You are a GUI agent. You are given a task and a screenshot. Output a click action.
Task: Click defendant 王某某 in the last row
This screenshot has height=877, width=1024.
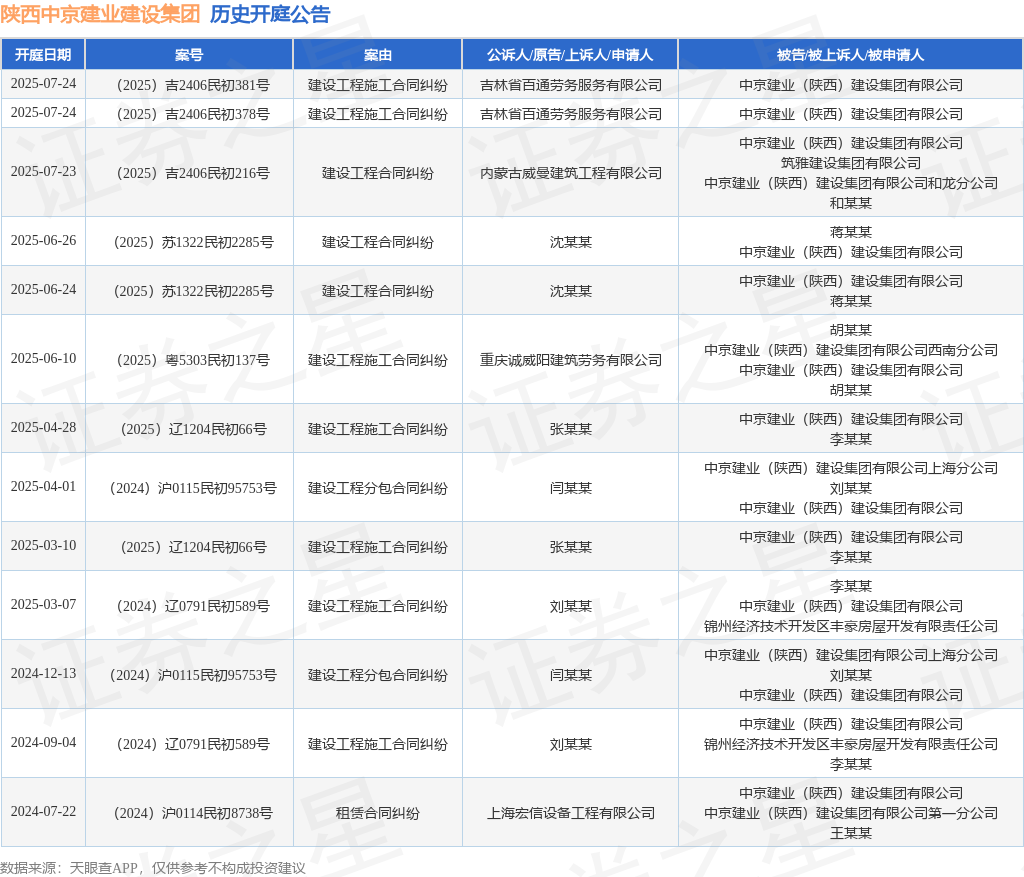coord(850,833)
